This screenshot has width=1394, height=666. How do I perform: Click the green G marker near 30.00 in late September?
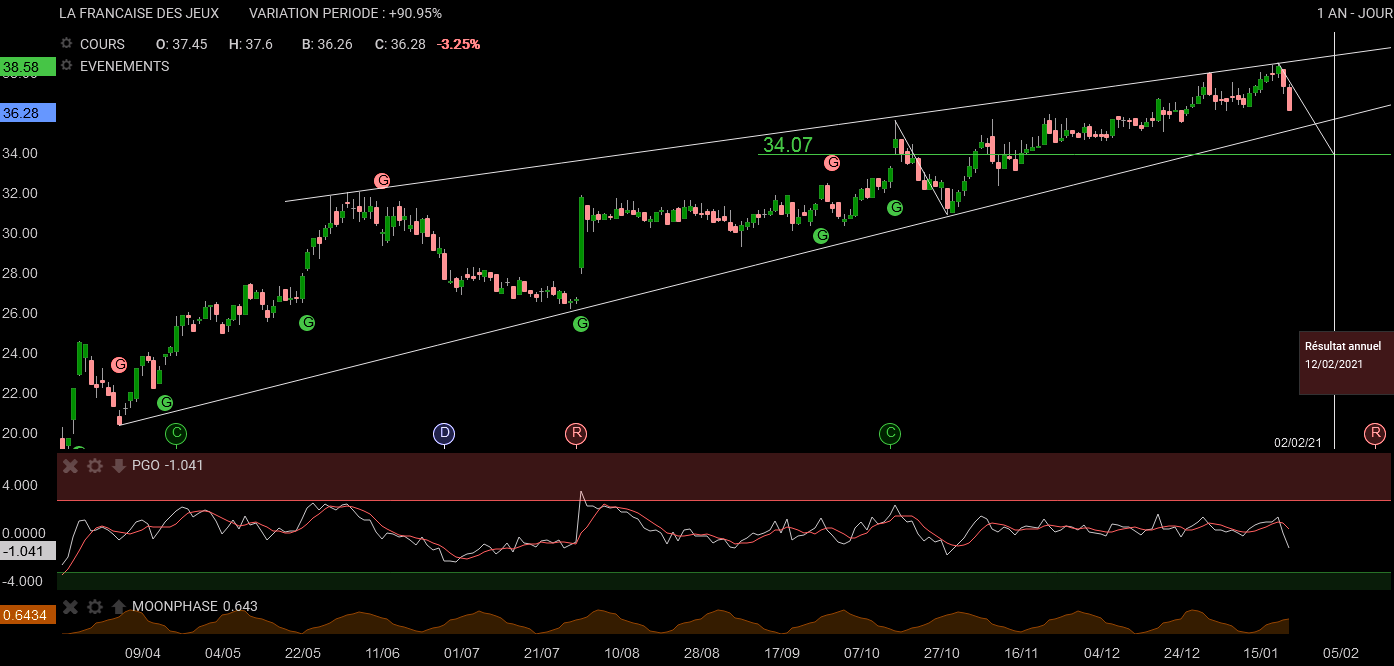[821, 236]
